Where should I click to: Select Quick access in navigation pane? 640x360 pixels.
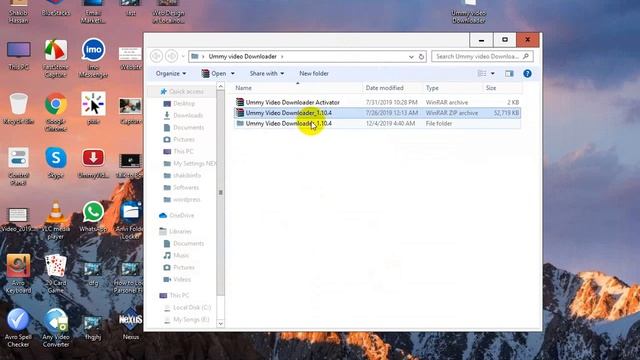[182, 91]
